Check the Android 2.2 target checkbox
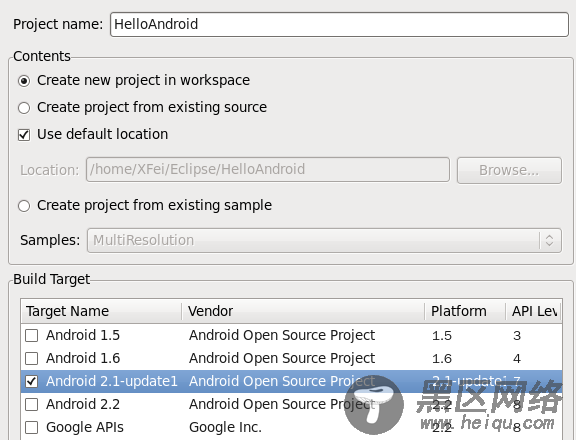This screenshot has height=440, width=576. 31,404
